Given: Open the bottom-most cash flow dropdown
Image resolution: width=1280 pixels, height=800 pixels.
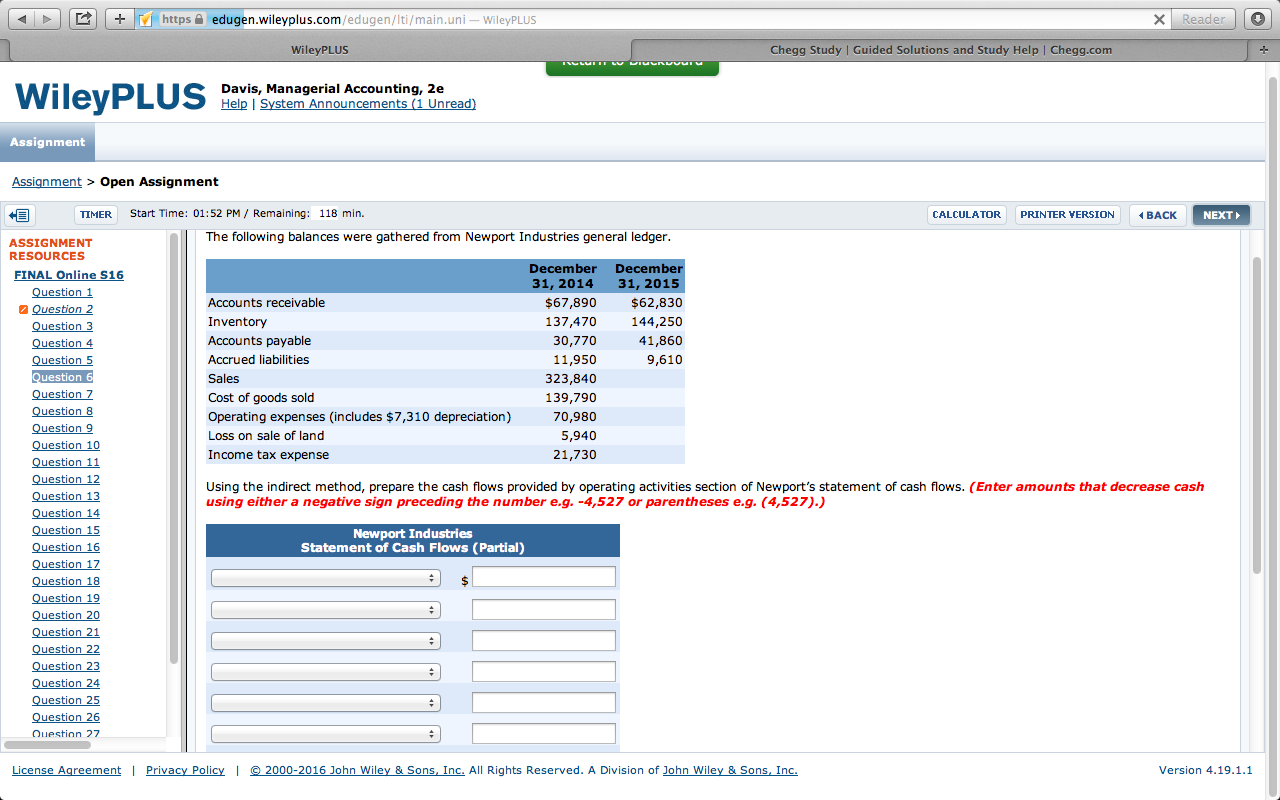Looking at the screenshot, I should click(x=325, y=733).
